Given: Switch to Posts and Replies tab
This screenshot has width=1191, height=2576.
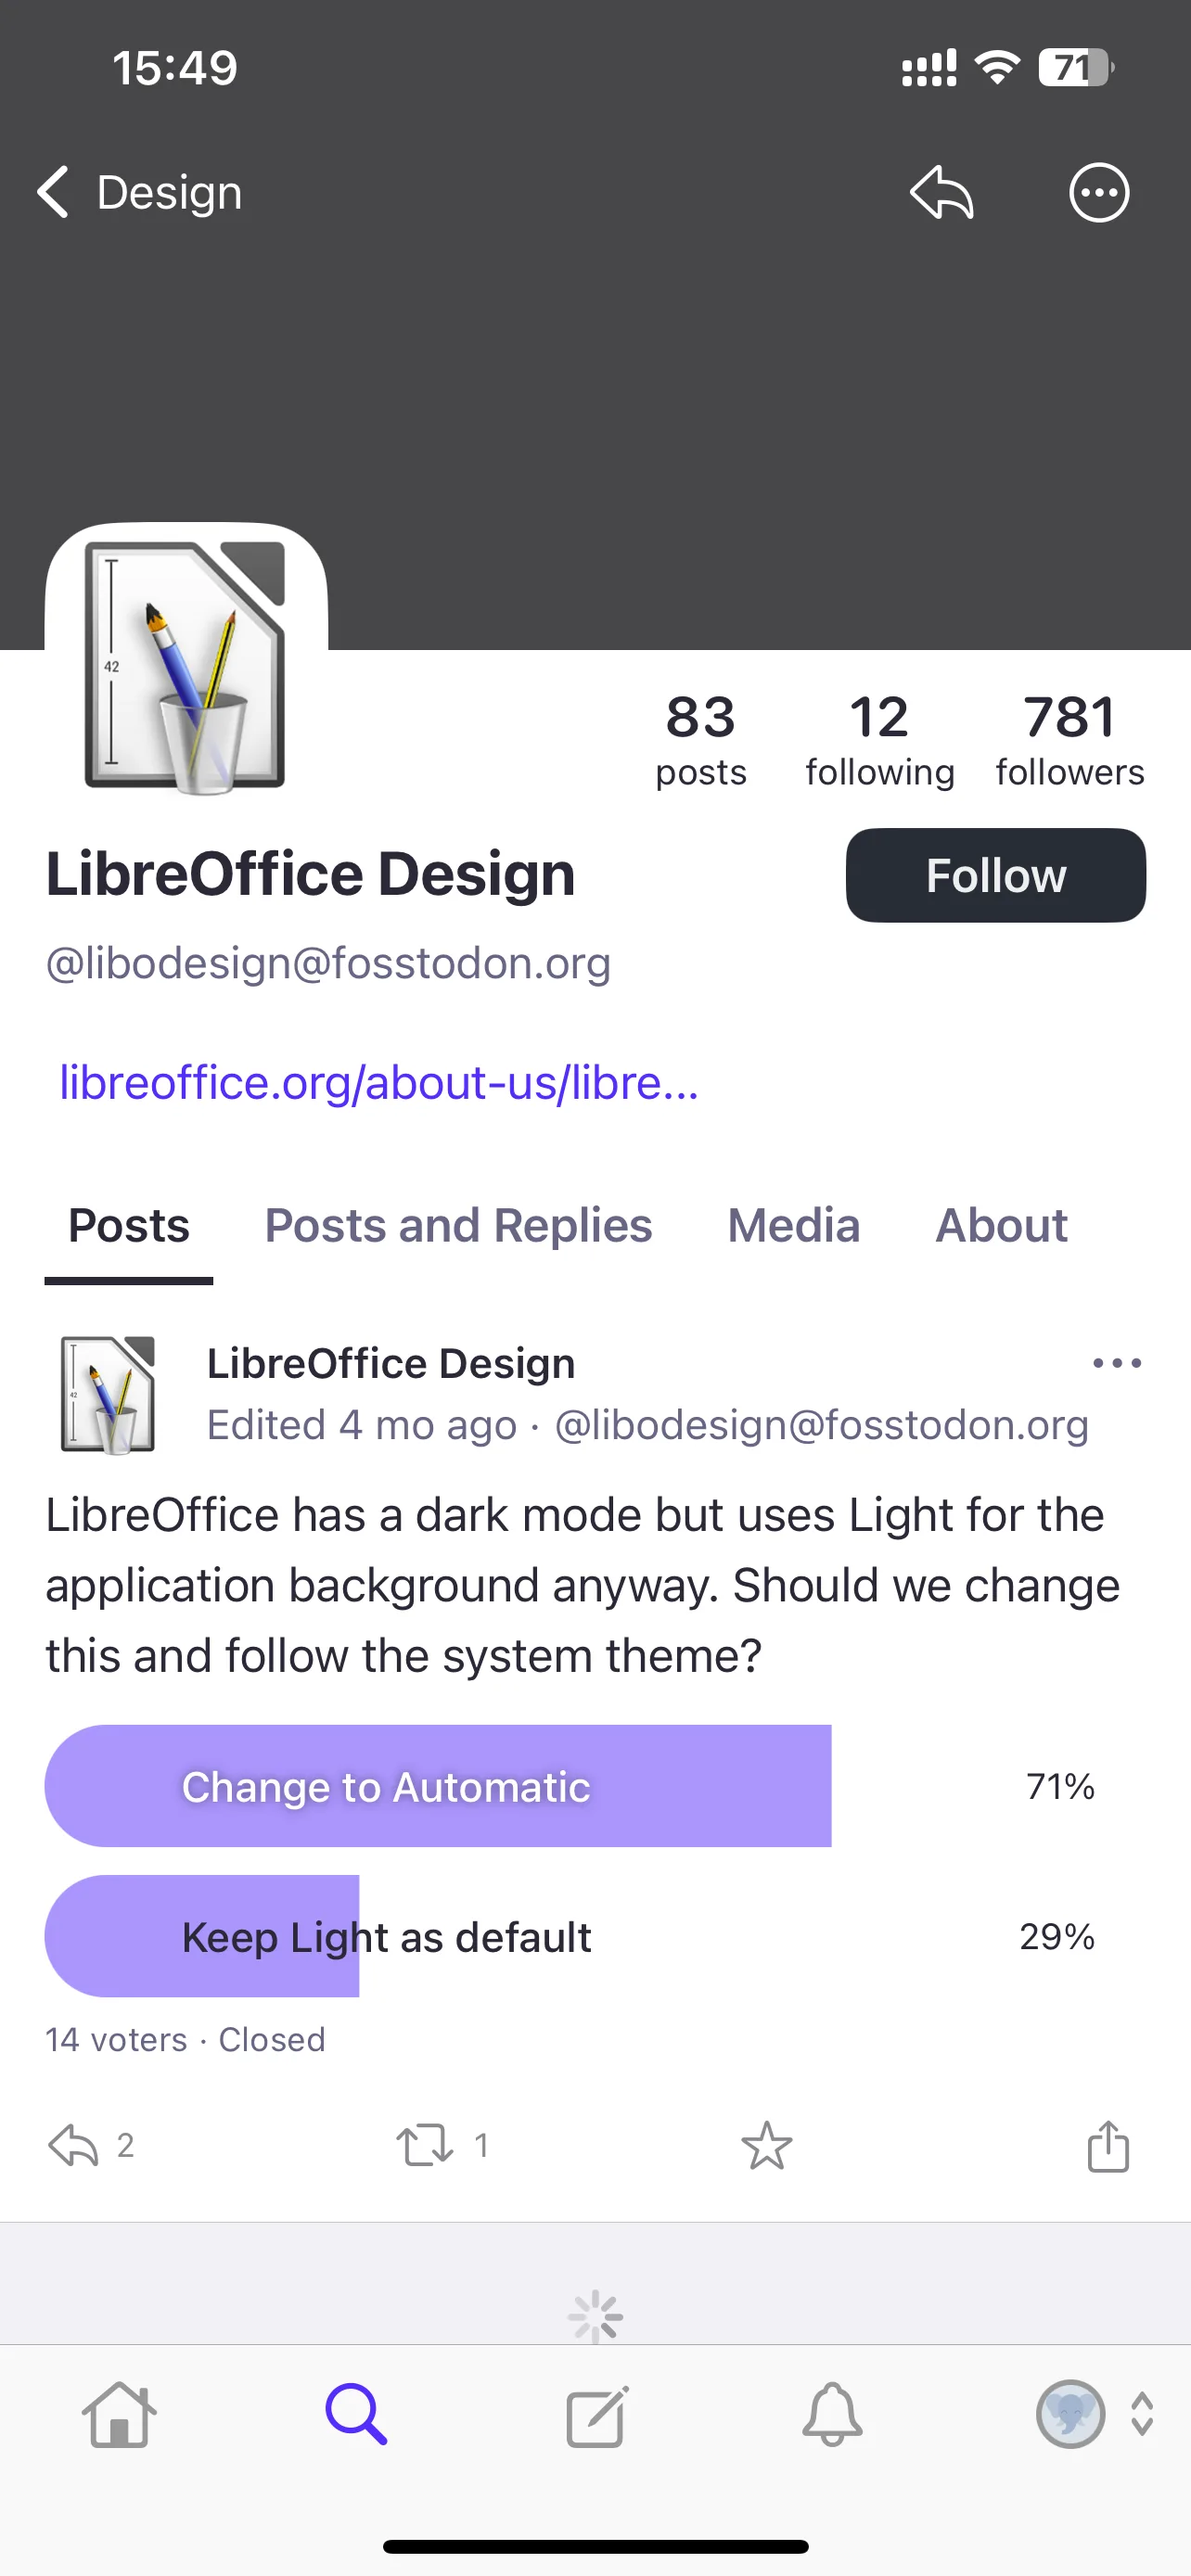Looking at the screenshot, I should tap(458, 1226).
